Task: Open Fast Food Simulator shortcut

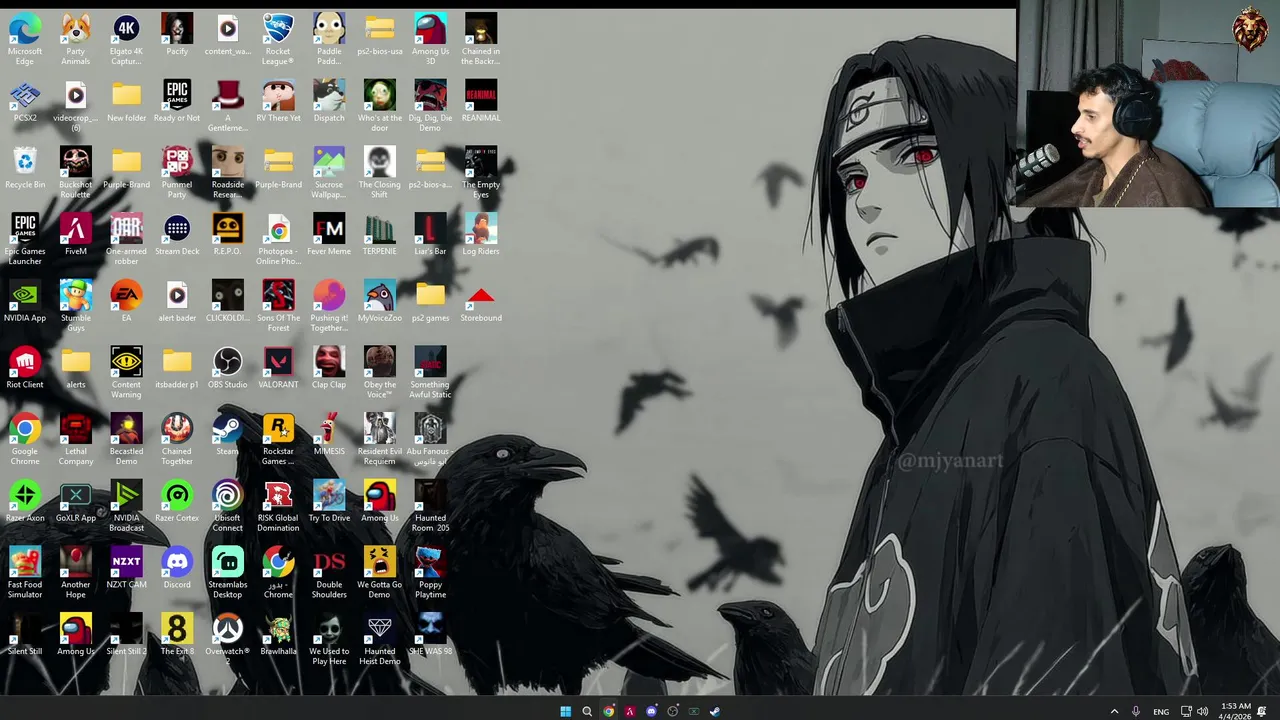Action: click(x=25, y=573)
